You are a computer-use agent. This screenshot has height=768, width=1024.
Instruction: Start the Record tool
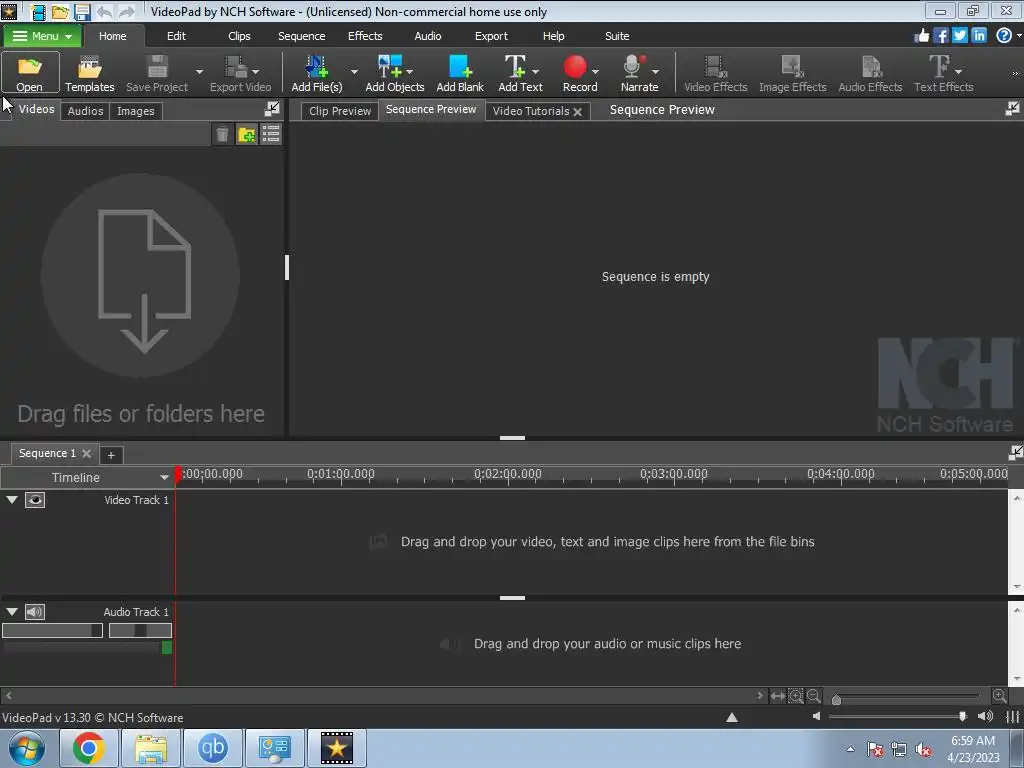point(580,73)
